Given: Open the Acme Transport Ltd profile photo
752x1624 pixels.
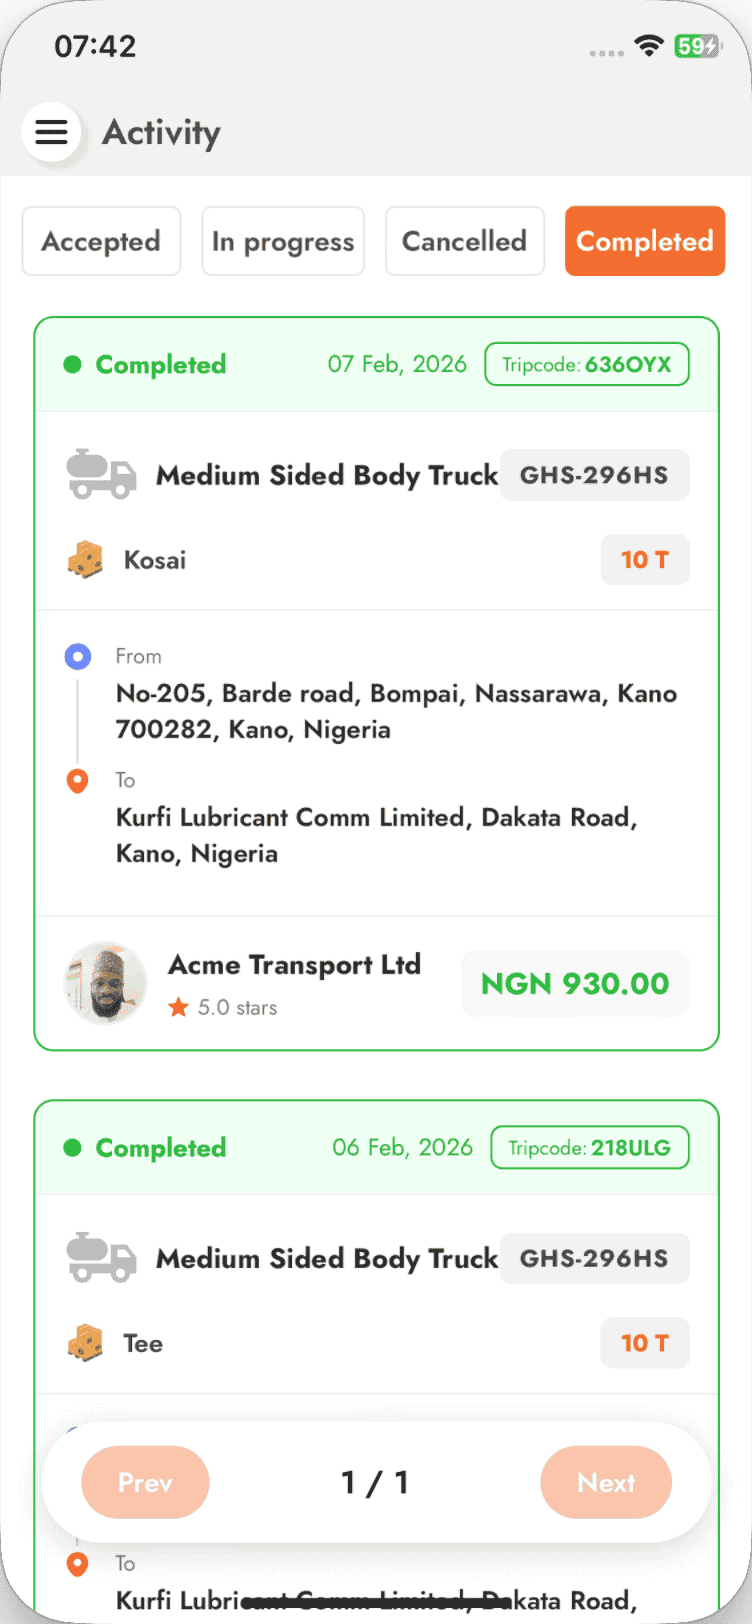Looking at the screenshot, I should click(105, 983).
